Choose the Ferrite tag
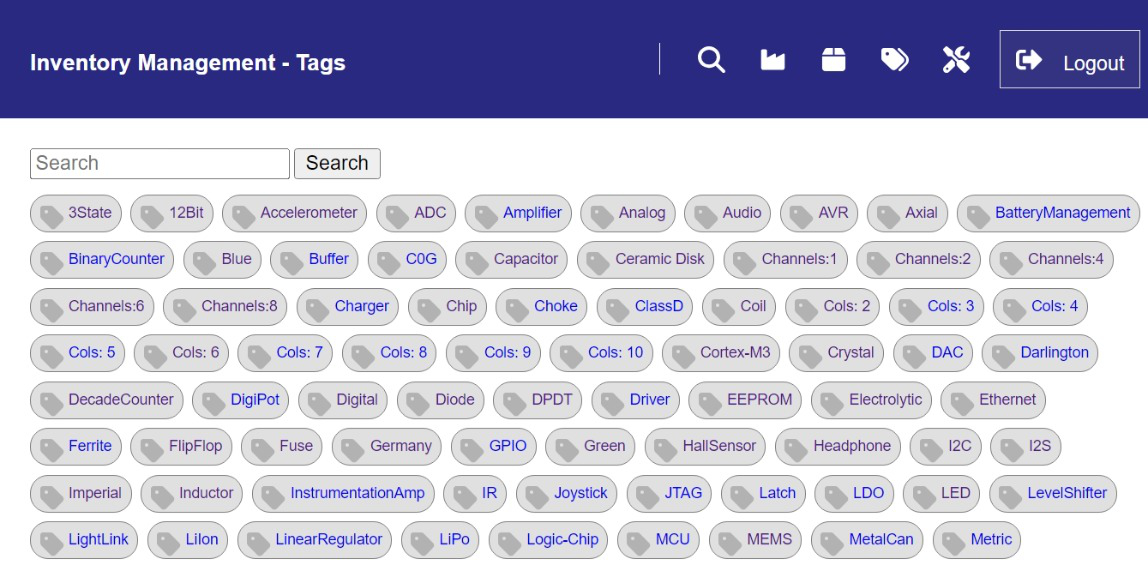The height and width of the screenshot is (564, 1148). pos(75,447)
